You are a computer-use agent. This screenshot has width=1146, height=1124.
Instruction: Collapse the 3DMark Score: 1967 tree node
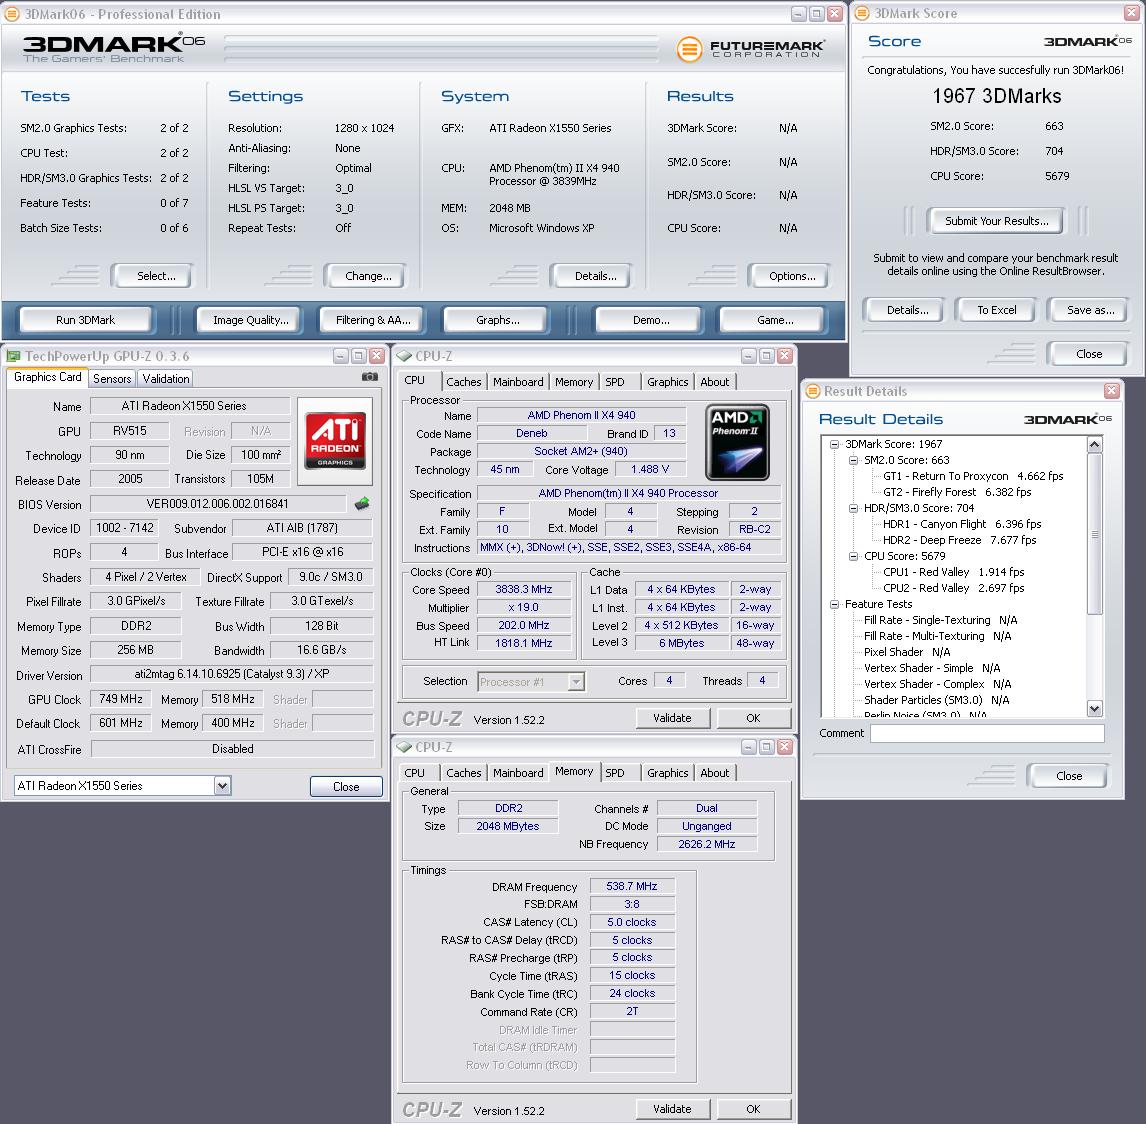tap(834, 444)
